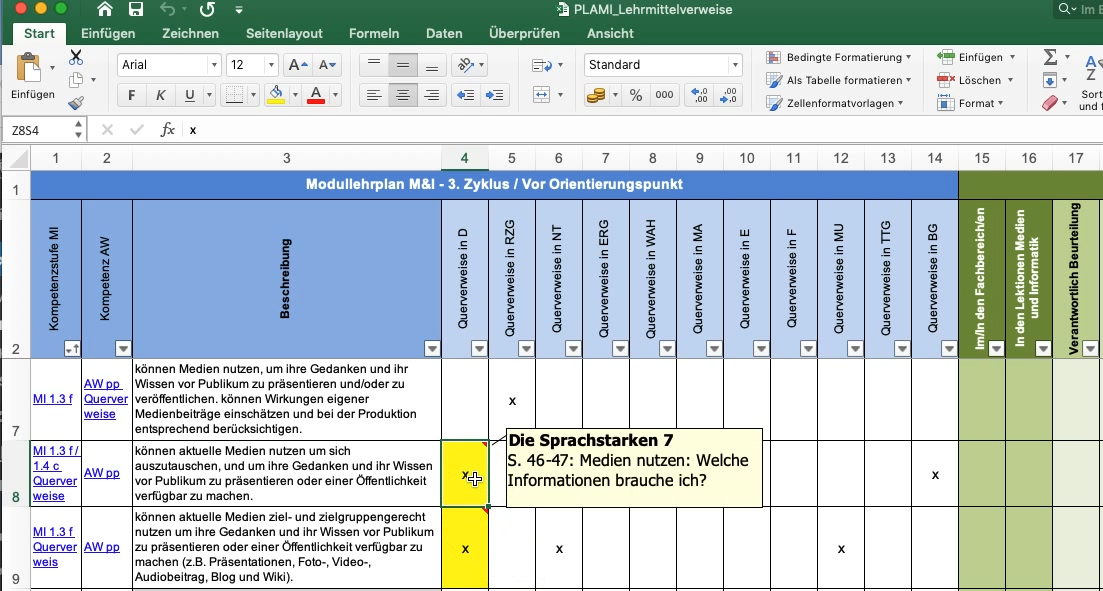Image resolution: width=1103 pixels, height=591 pixels.
Task: Open filter dropdown for Querverweise in RZG
Action: (526, 348)
